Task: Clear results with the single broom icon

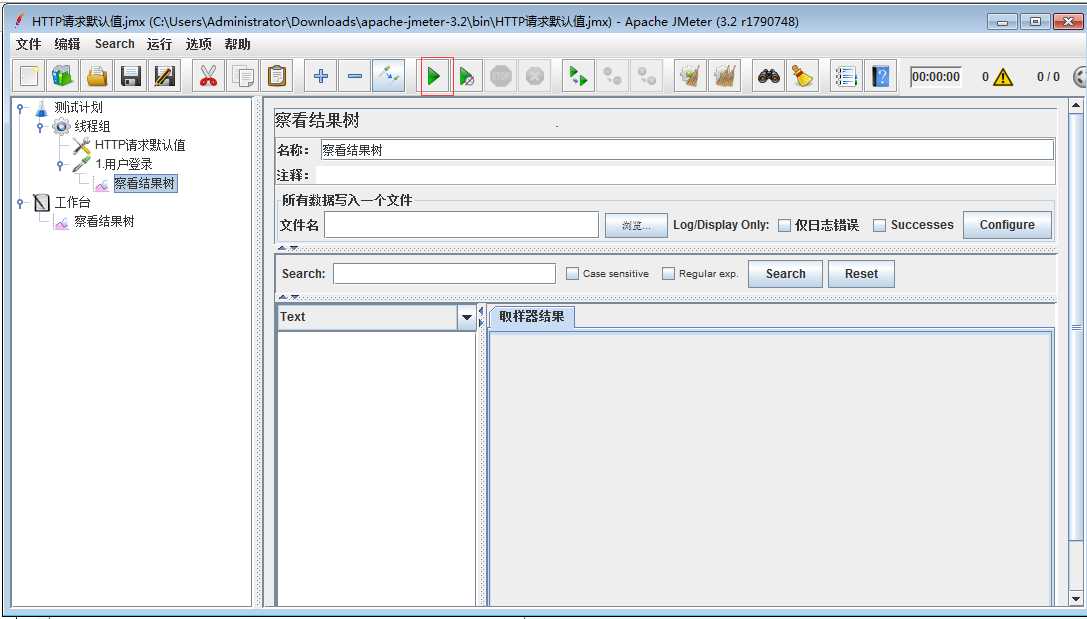Action: click(690, 76)
